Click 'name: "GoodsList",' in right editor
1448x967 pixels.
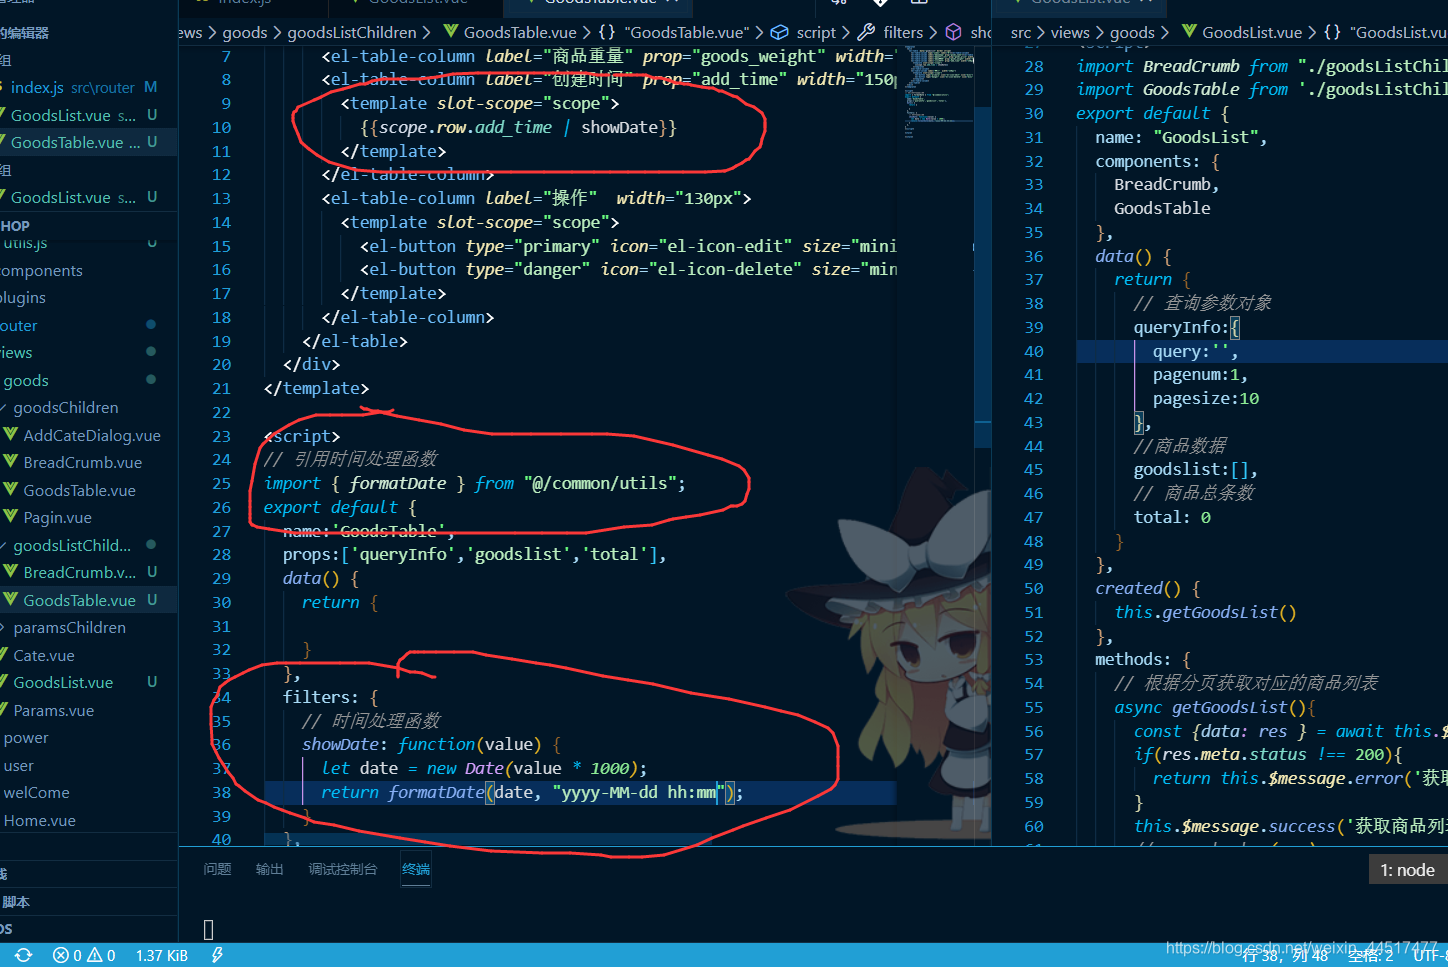pos(1181,137)
